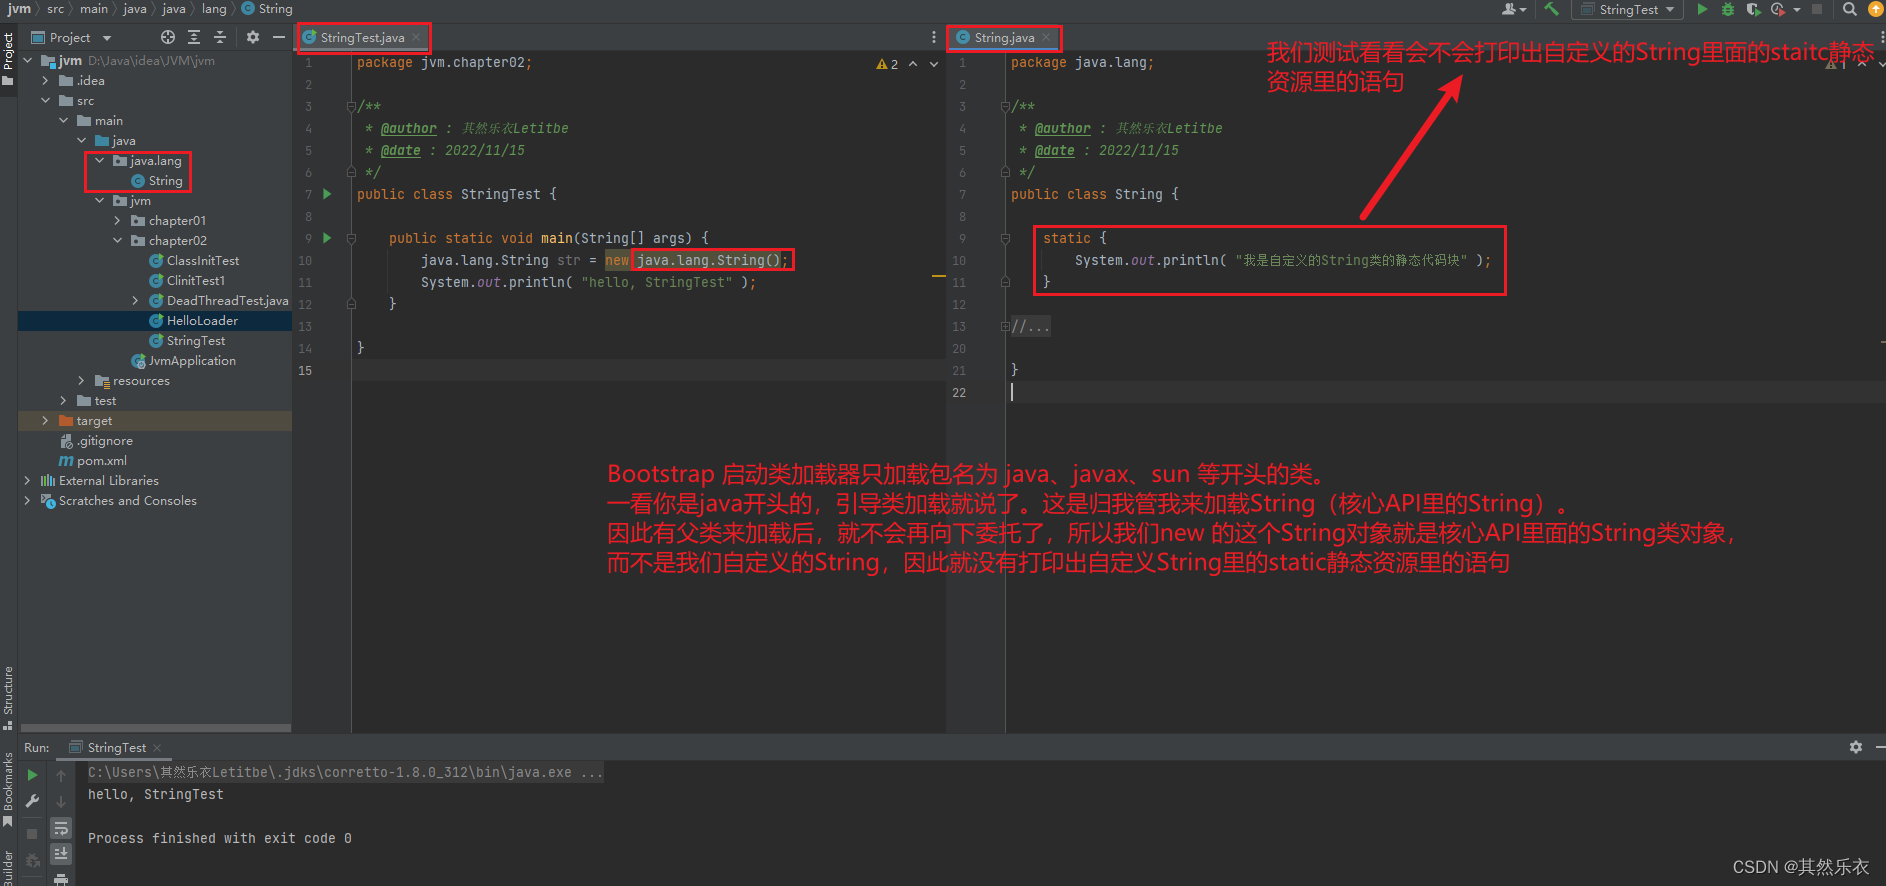The height and width of the screenshot is (886, 1886).
Task: Hide the Project tool window
Action: tap(279, 37)
